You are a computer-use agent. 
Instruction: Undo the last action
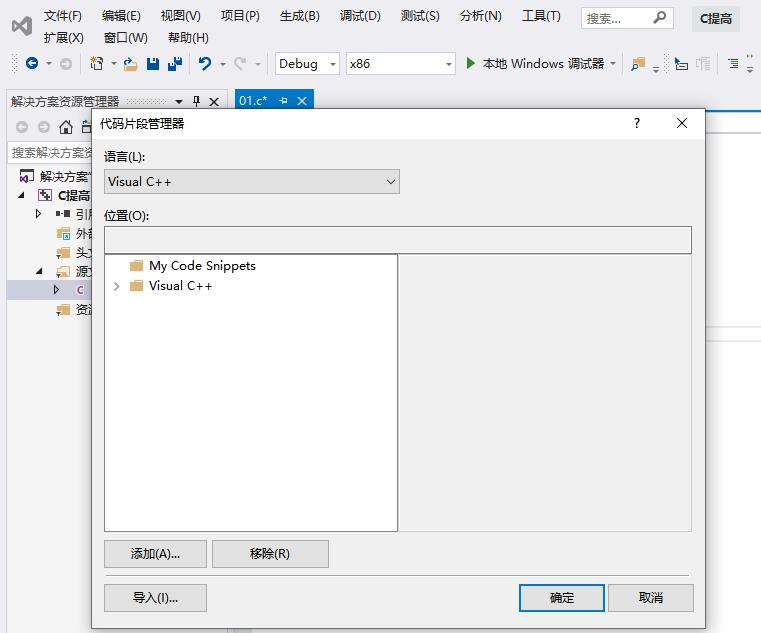[205, 64]
